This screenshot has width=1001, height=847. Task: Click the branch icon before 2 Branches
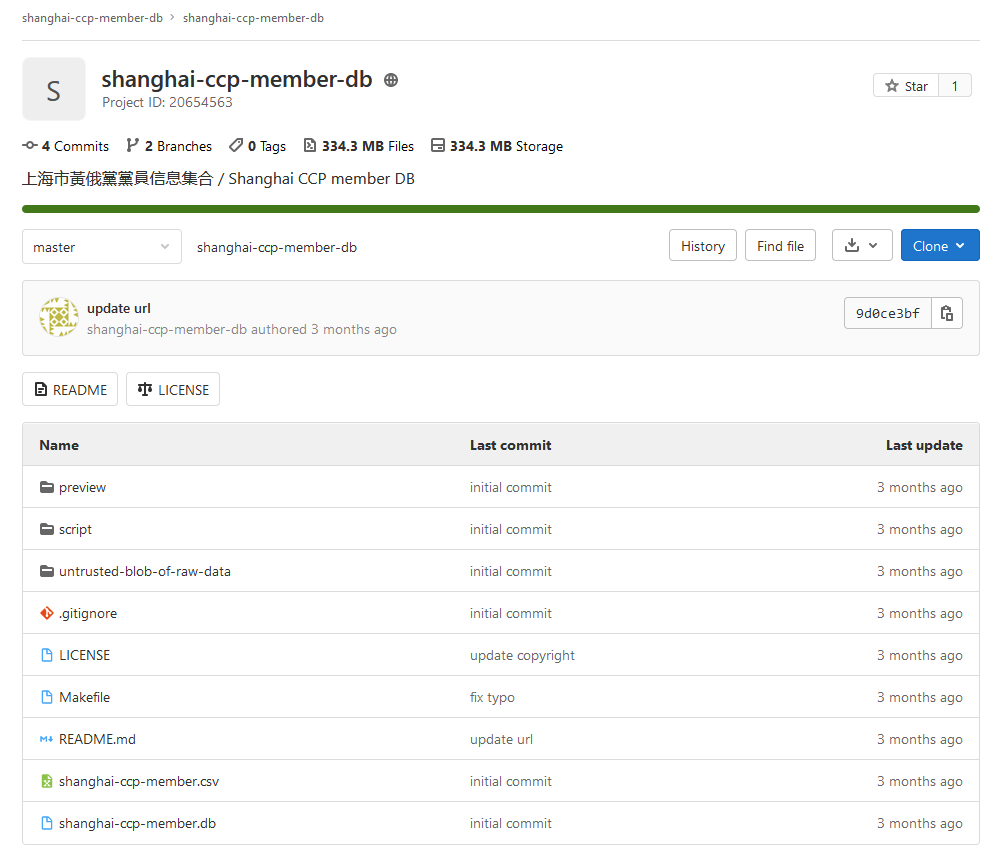tap(132, 146)
